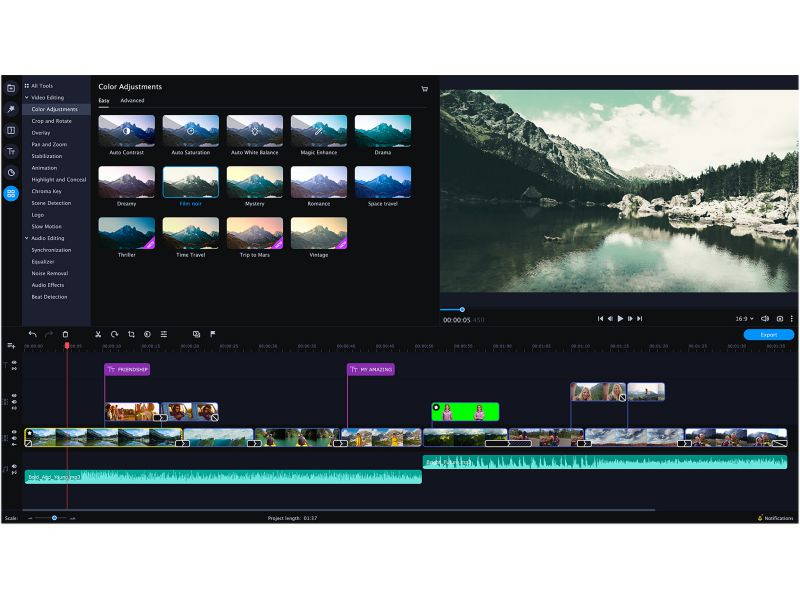Click the Color Adjustments icon in toolbar

tap(147, 334)
